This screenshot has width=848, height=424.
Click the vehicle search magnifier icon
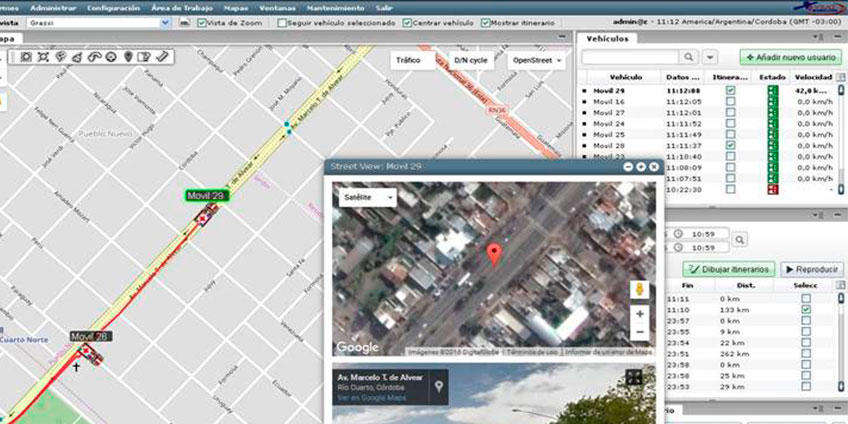[689, 57]
